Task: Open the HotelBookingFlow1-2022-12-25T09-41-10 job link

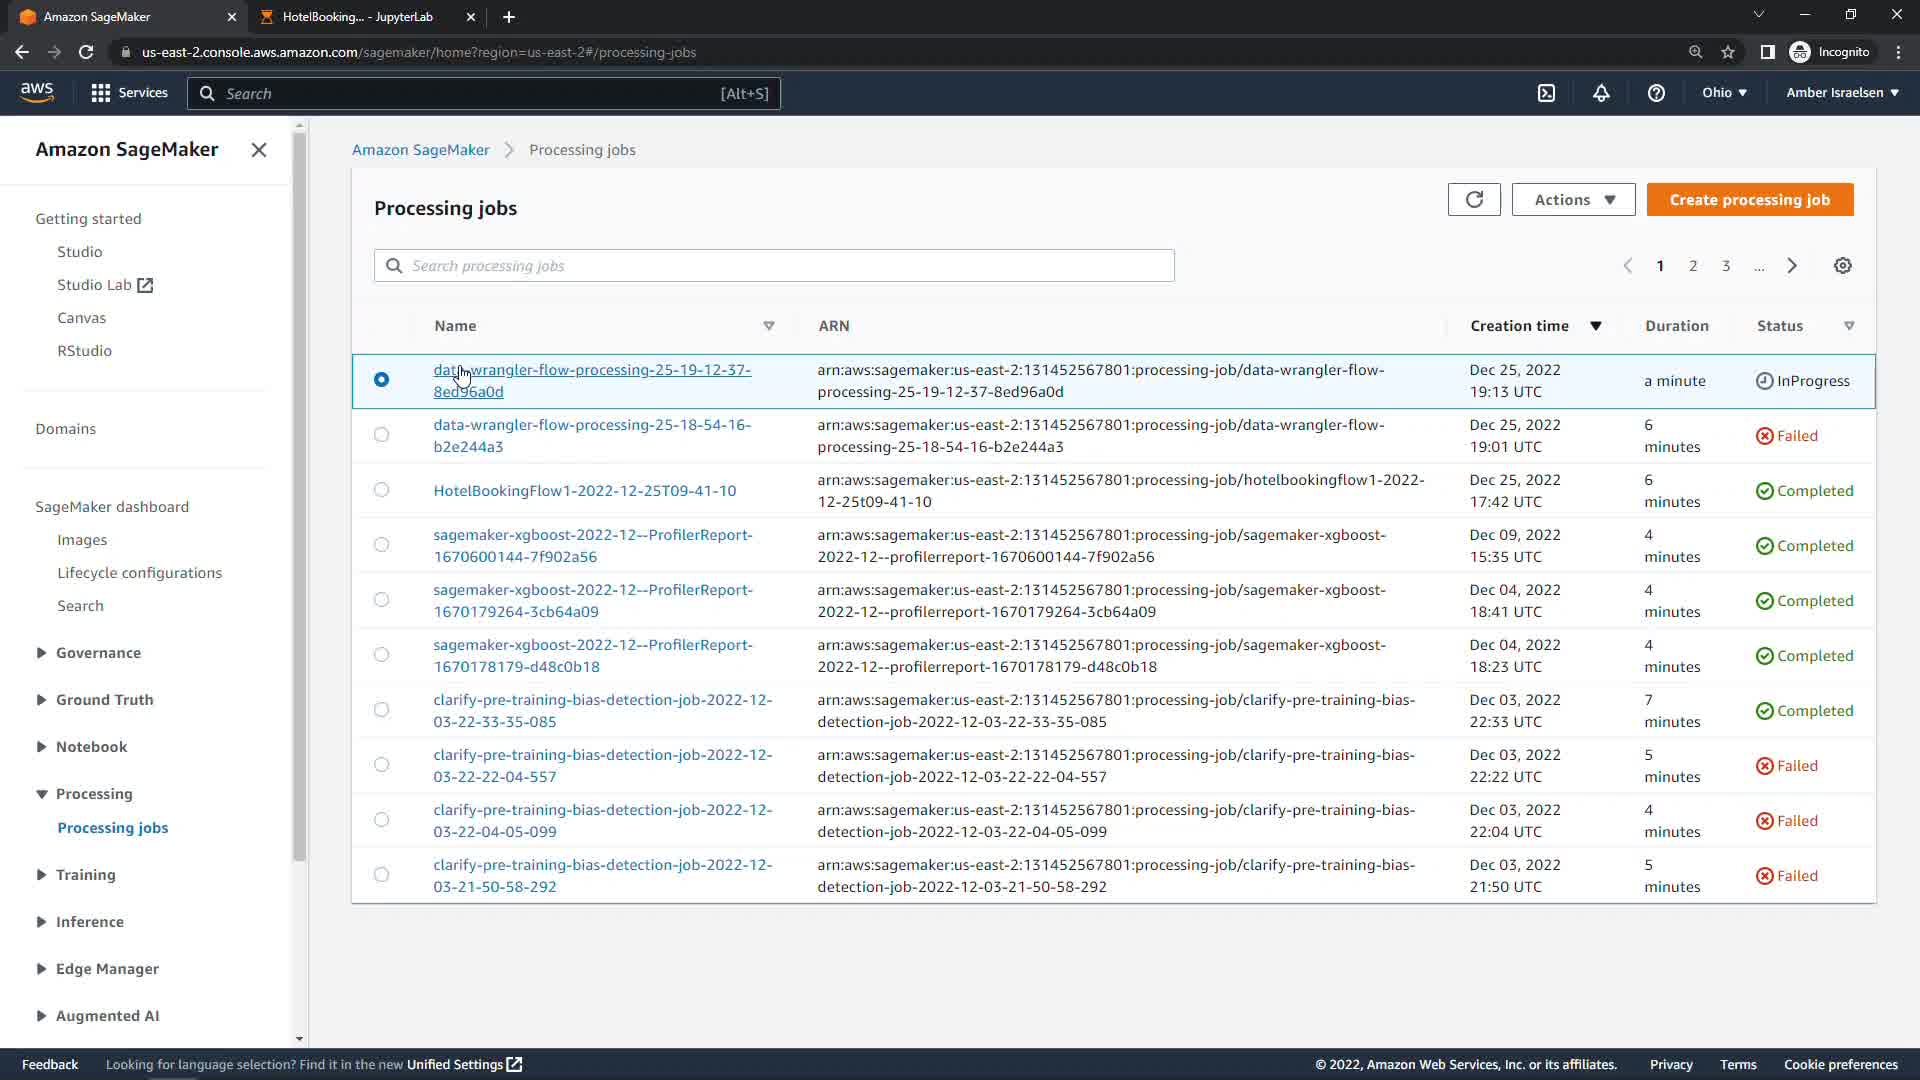Action: click(x=584, y=491)
